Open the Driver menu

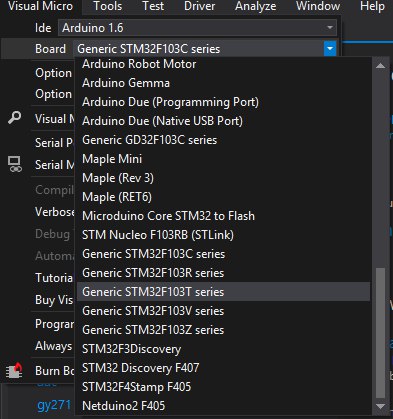[x=199, y=6]
